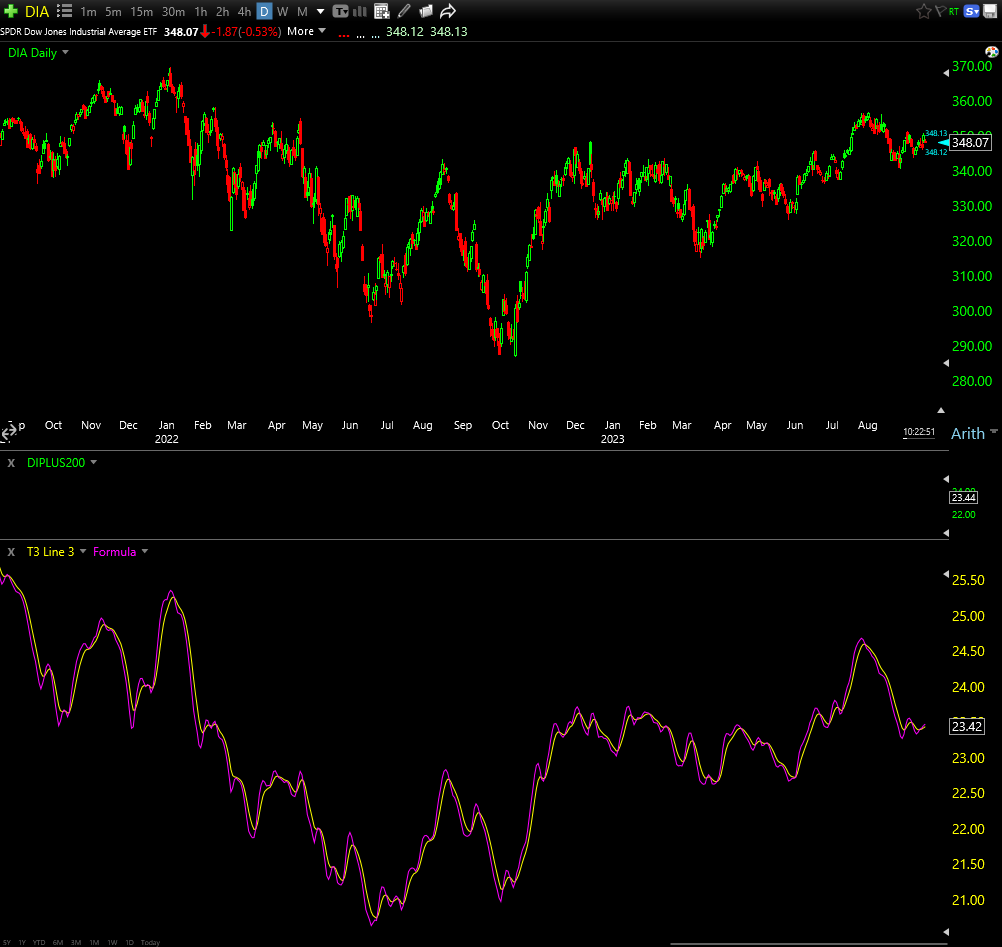Click the YTD range button
Image resolution: width=1002 pixels, height=947 pixels.
coord(39,942)
